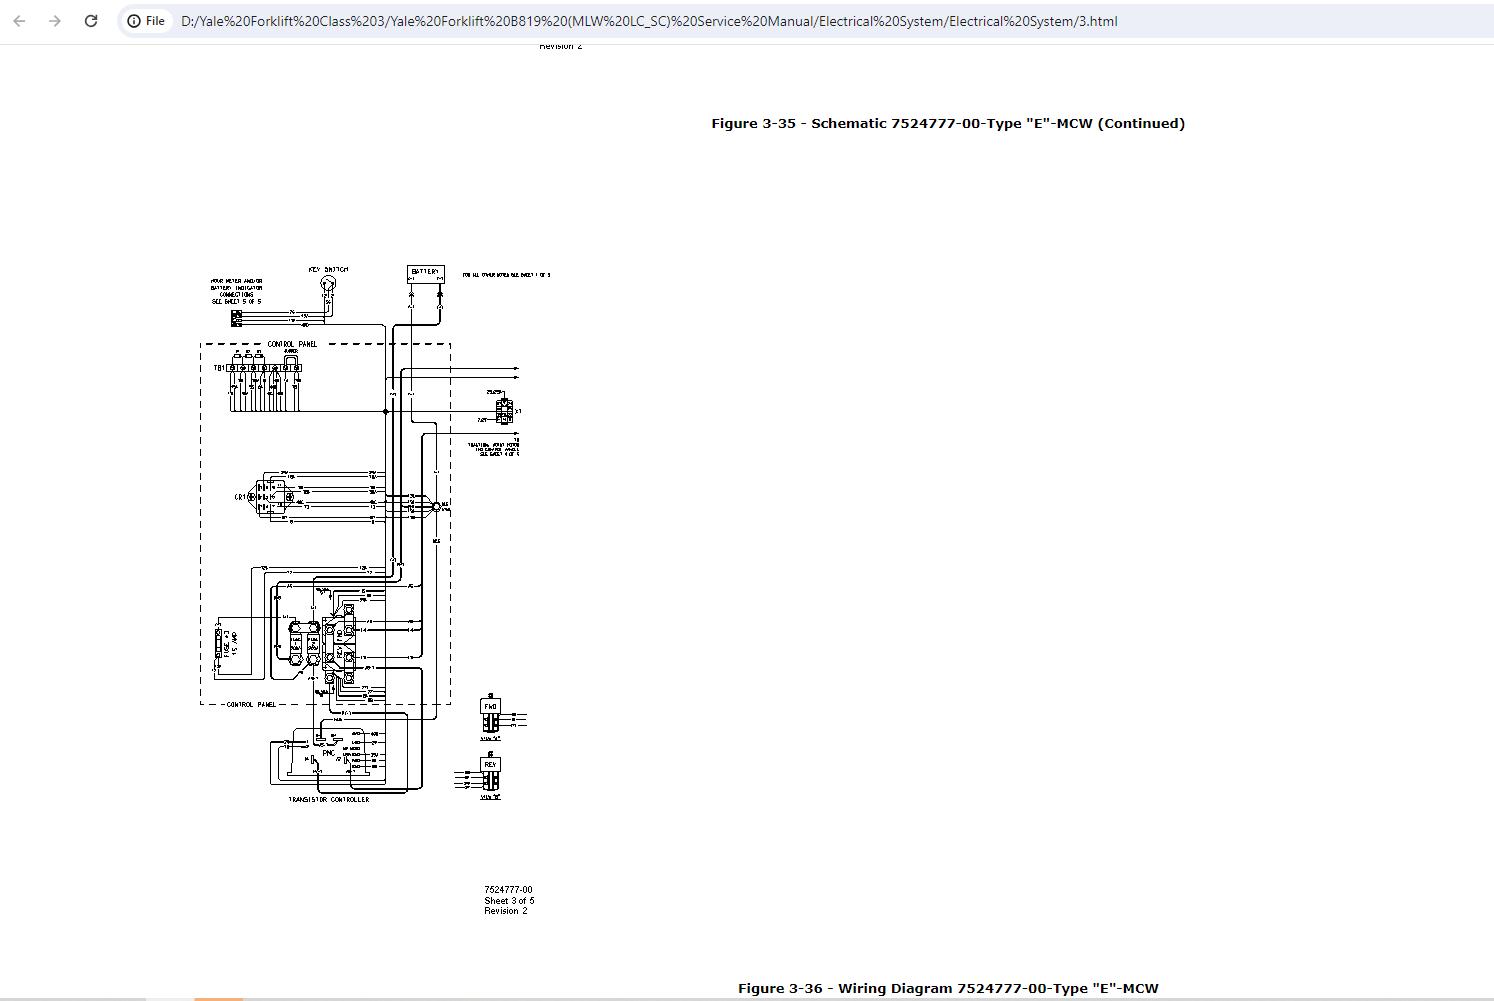Click the browser back arrow

tap(19, 21)
